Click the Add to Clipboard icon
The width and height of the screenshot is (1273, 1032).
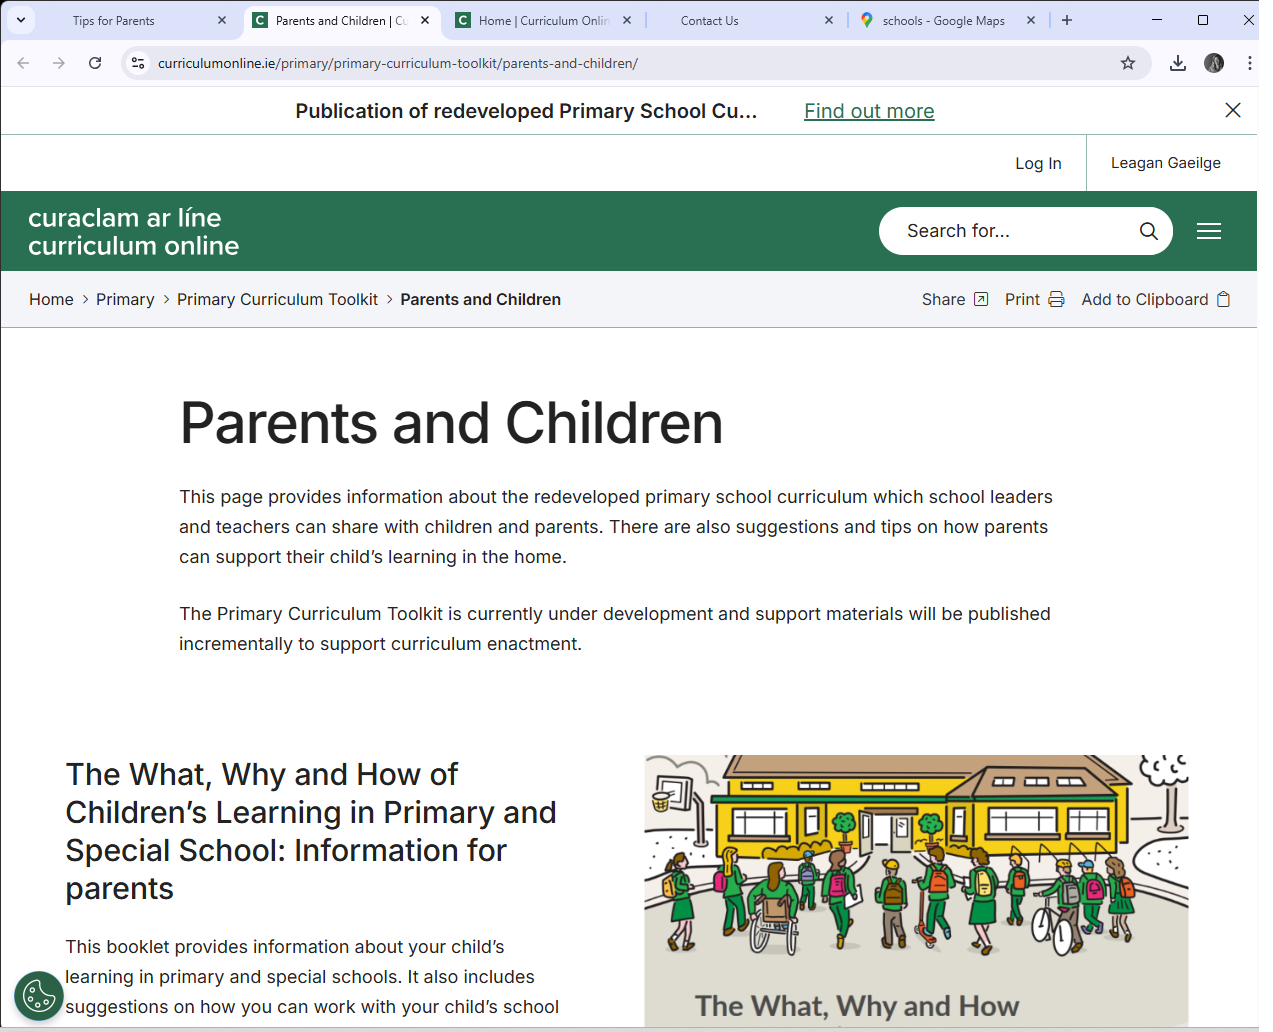click(1224, 299)
